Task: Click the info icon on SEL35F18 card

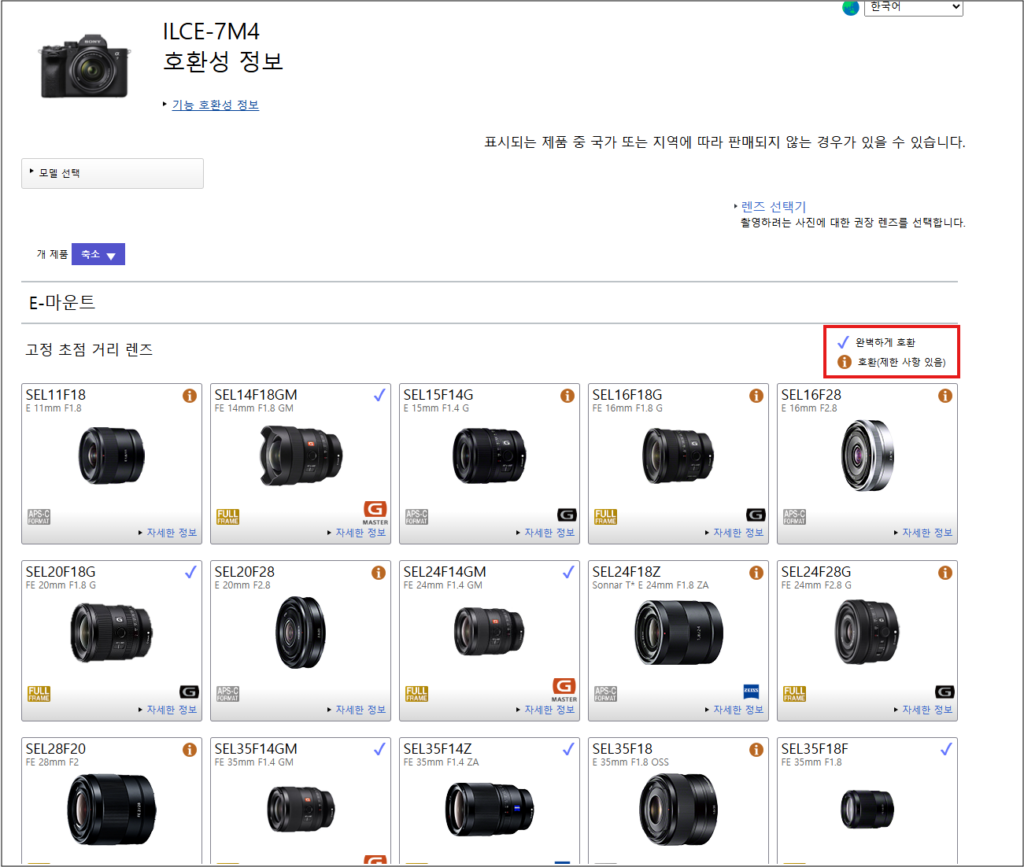Action: 756,749
